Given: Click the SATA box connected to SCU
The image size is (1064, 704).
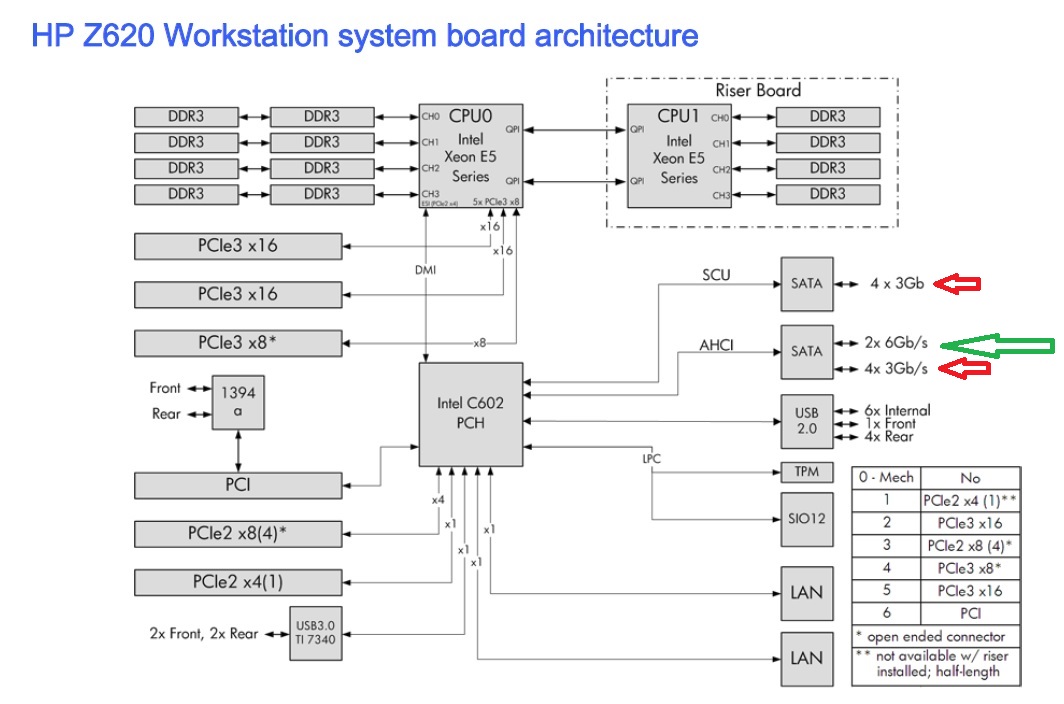Looking at the screenshot, I should pos(807,284).
